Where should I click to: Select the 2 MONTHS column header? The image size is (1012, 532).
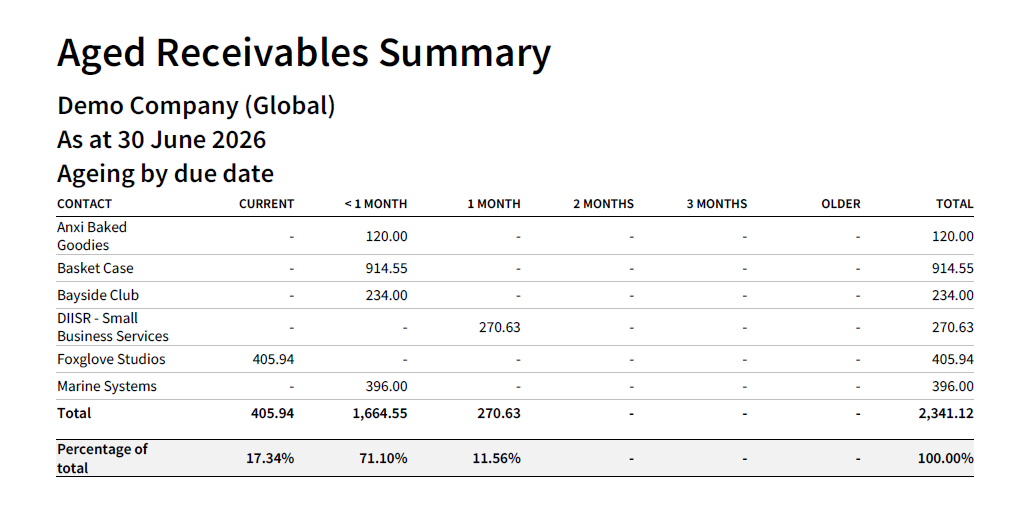[x=603, y=204]
